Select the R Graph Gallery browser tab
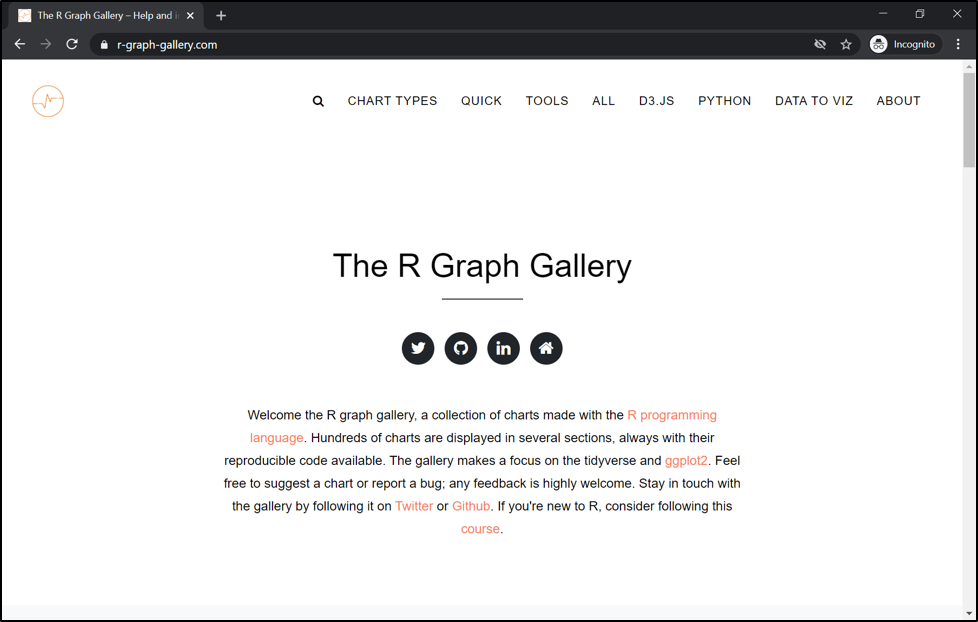 click(x=106, y=16)
